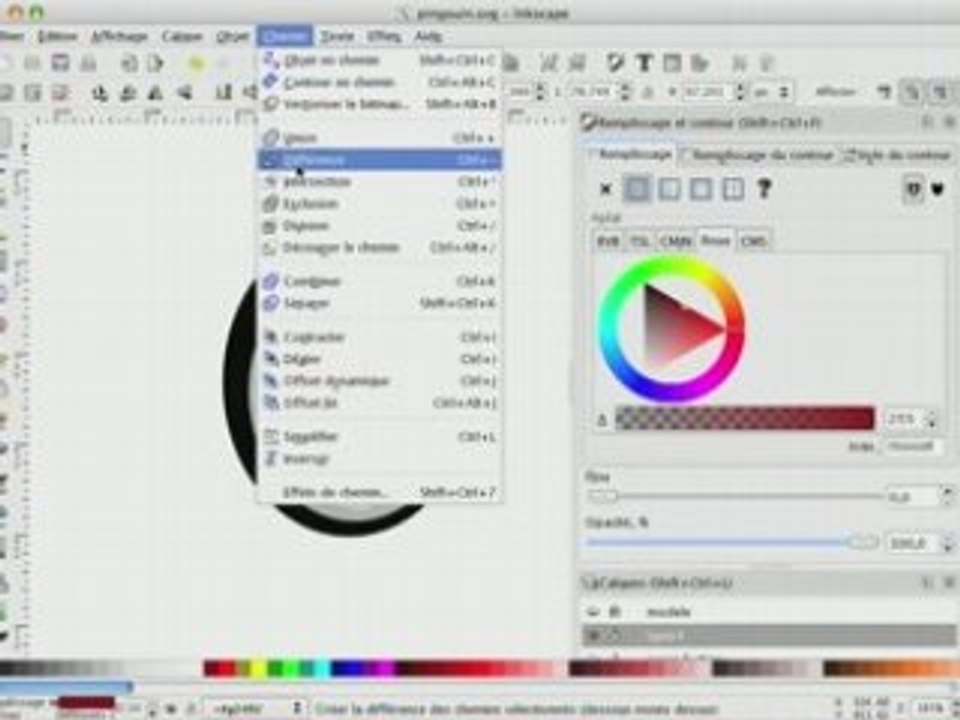Select the pattern fill icon
Screen dimensions: 960x720
pos(733,189)
